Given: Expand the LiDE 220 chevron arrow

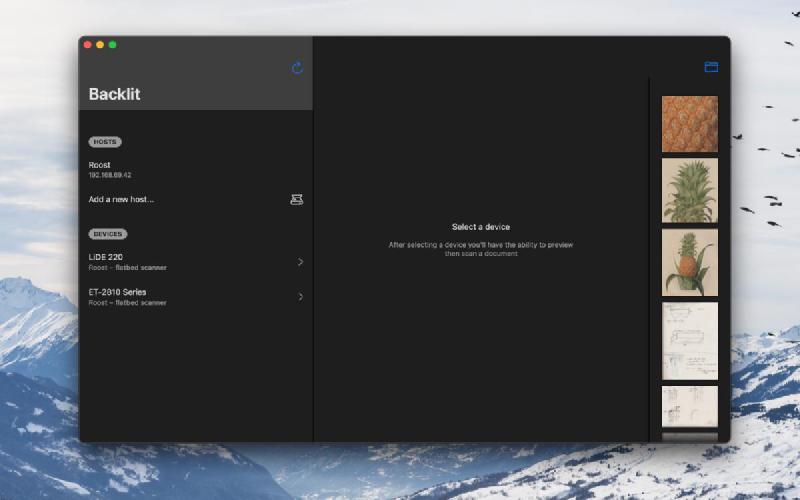Looking at the screenshot, I should pos(300,262).
